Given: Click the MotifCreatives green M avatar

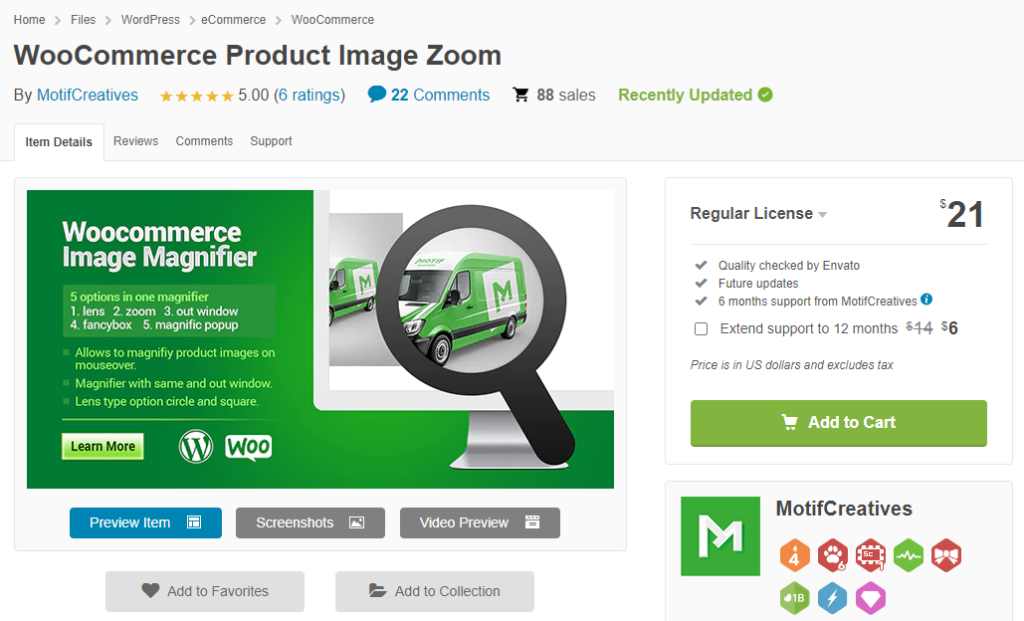Looking at the screenshot, I should pos(720,536).
